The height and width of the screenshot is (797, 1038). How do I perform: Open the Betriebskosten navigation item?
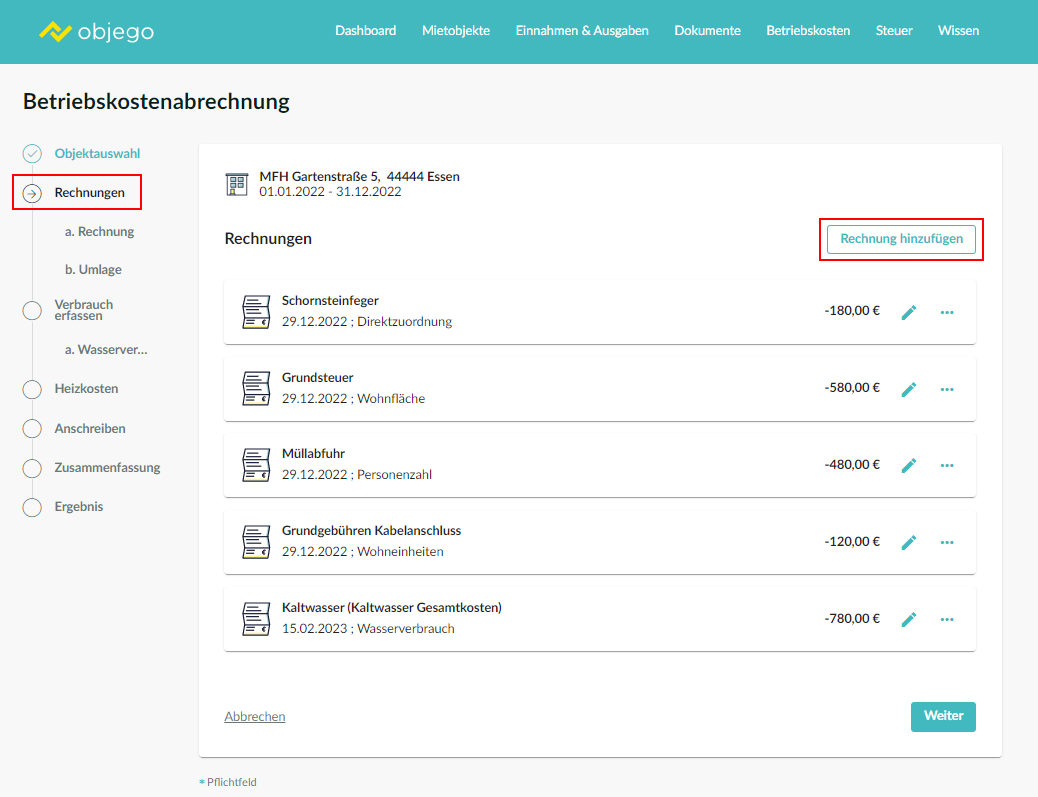(808, 31)
